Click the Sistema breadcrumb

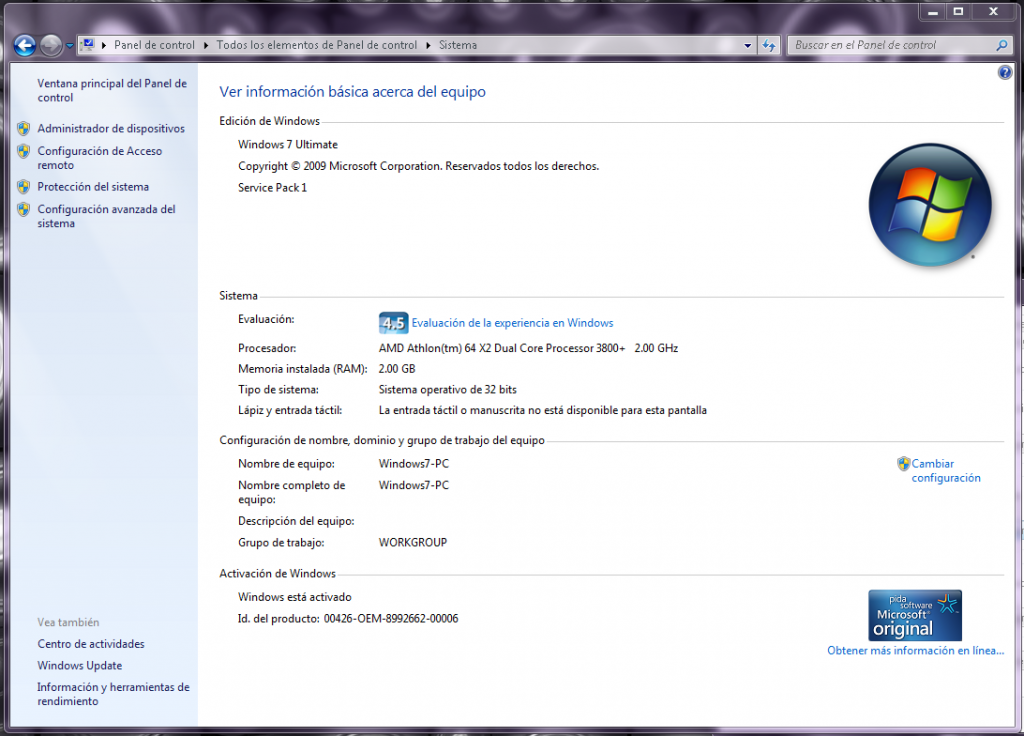point(458,45)
